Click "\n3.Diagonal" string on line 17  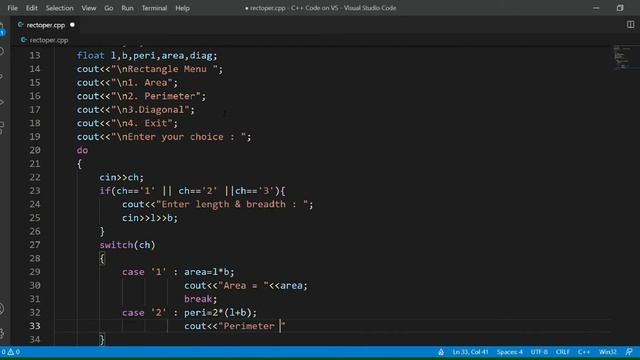pyautogui.click(x=150, y=109)
